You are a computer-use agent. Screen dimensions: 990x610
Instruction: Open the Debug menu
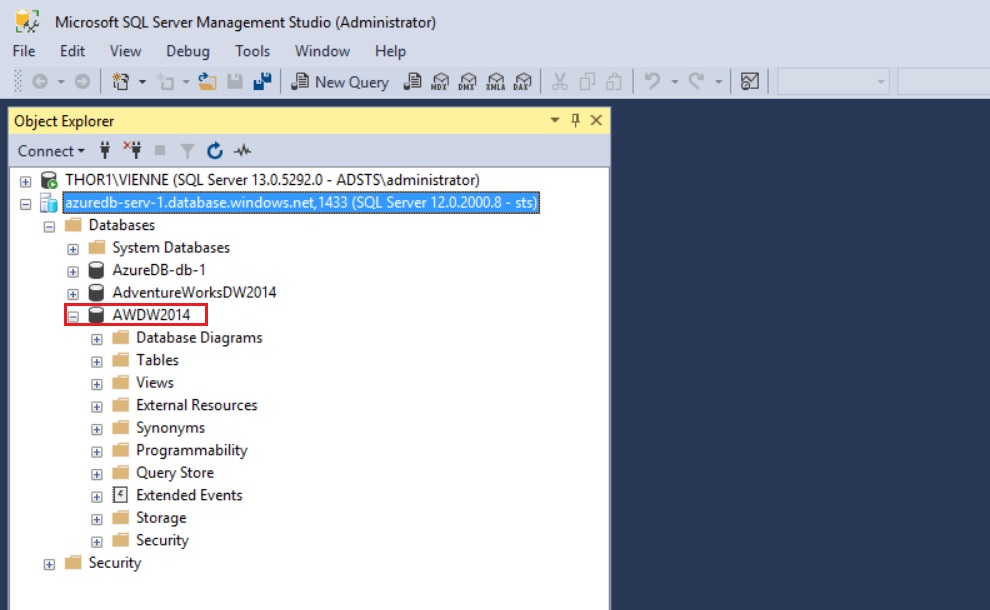tap(188, 51)
